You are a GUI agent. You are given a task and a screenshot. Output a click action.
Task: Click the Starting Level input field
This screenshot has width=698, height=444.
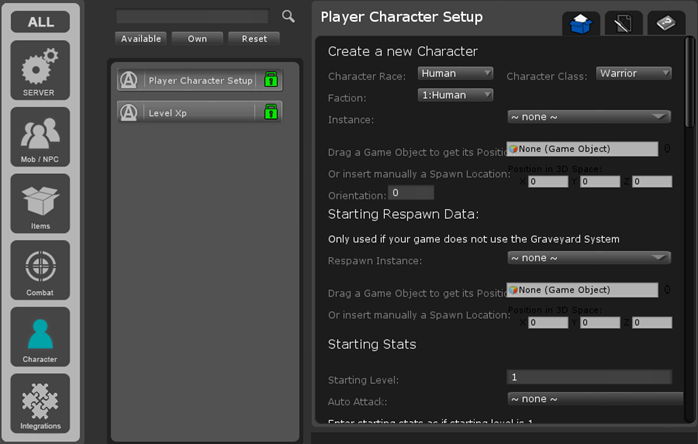coord(588,377)
